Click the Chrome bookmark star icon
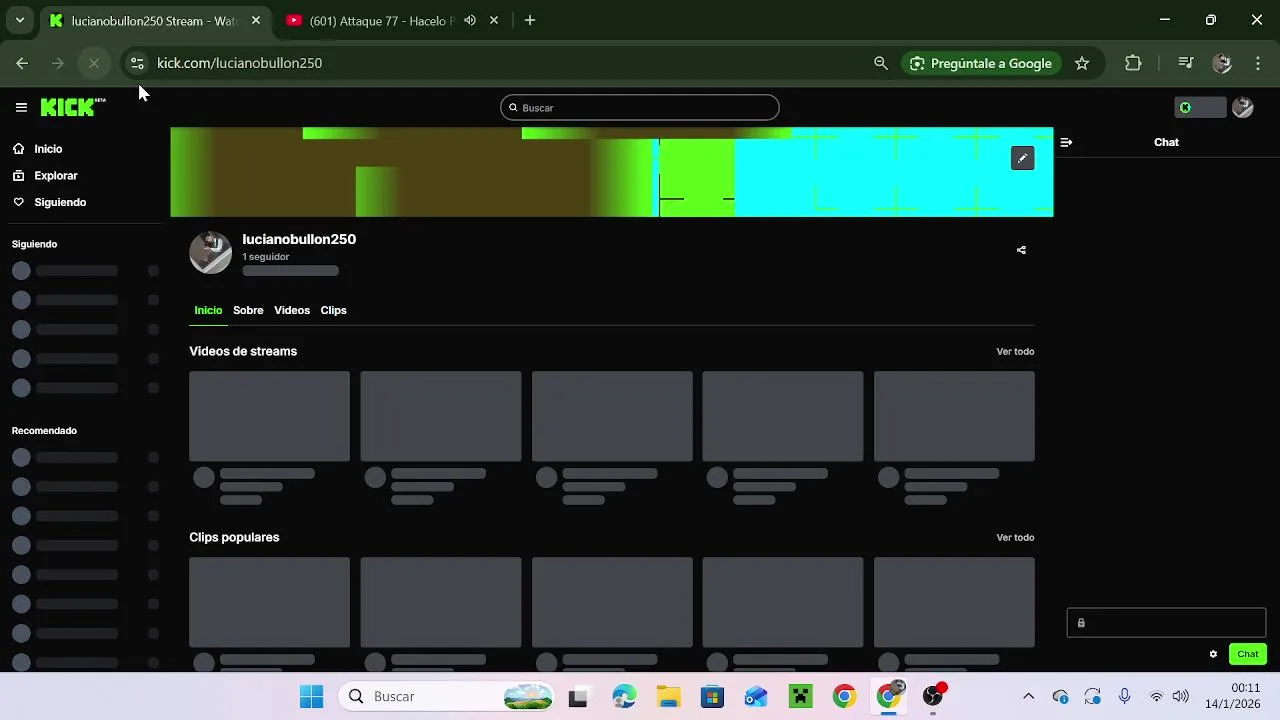Viewport: 1280px width, 720px height. coord(1082,63)
